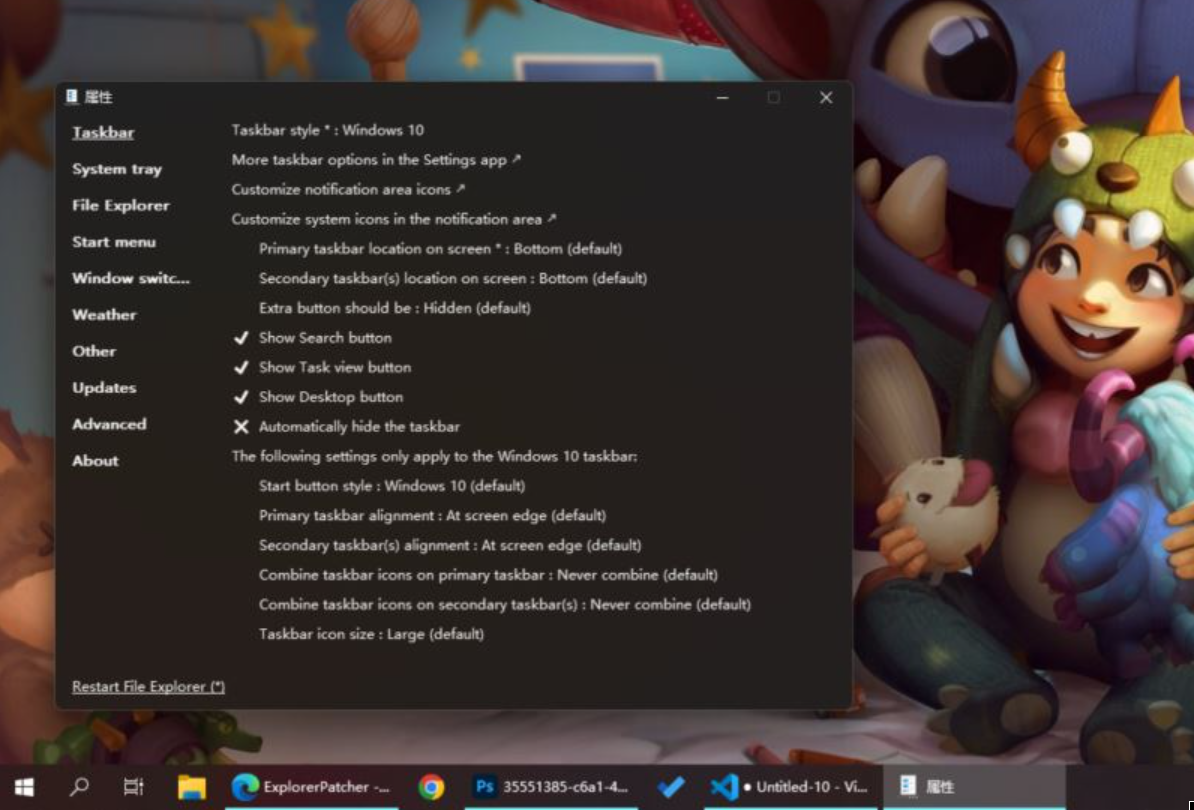Change Start button style setting
The height and width of the screenshot is (810, 1194).
tap(392, 486)
